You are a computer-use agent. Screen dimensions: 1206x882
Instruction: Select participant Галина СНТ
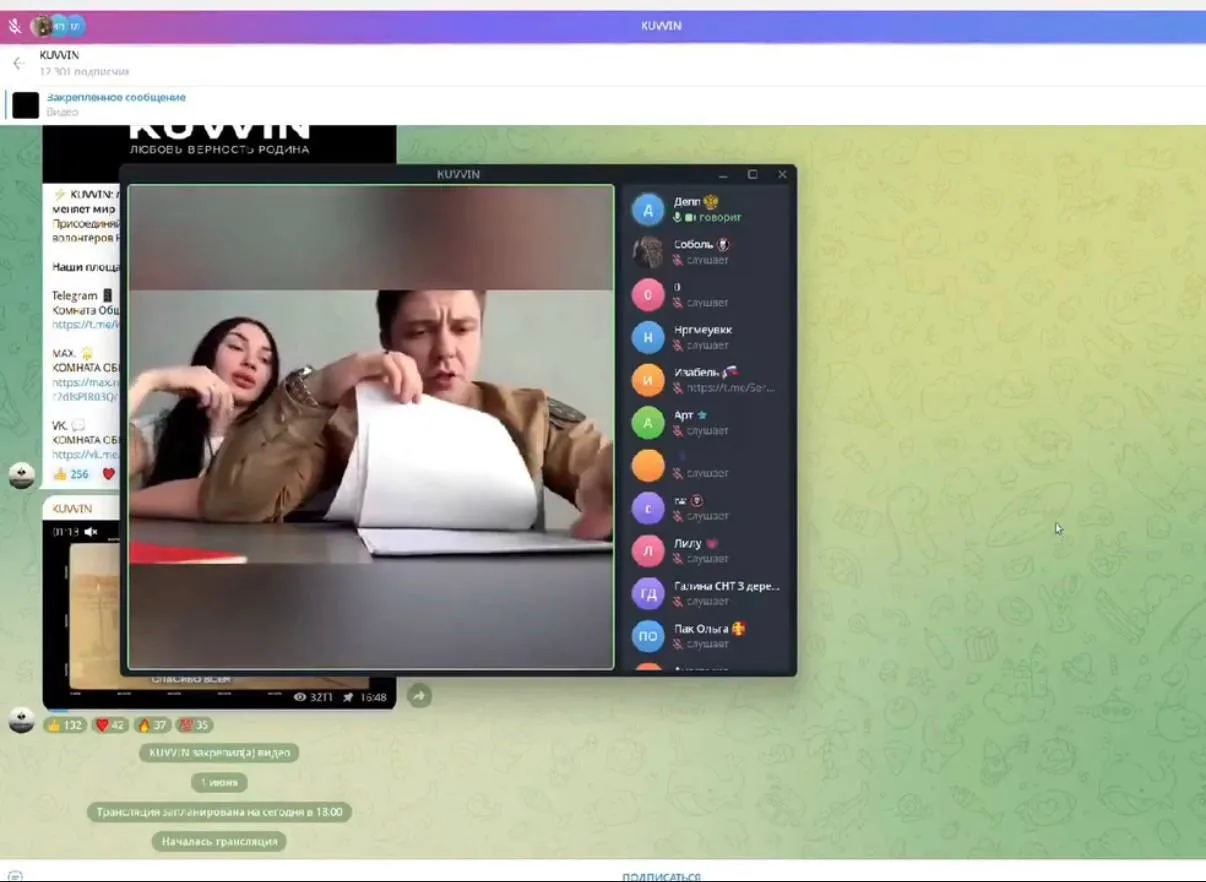pos(708,594)
